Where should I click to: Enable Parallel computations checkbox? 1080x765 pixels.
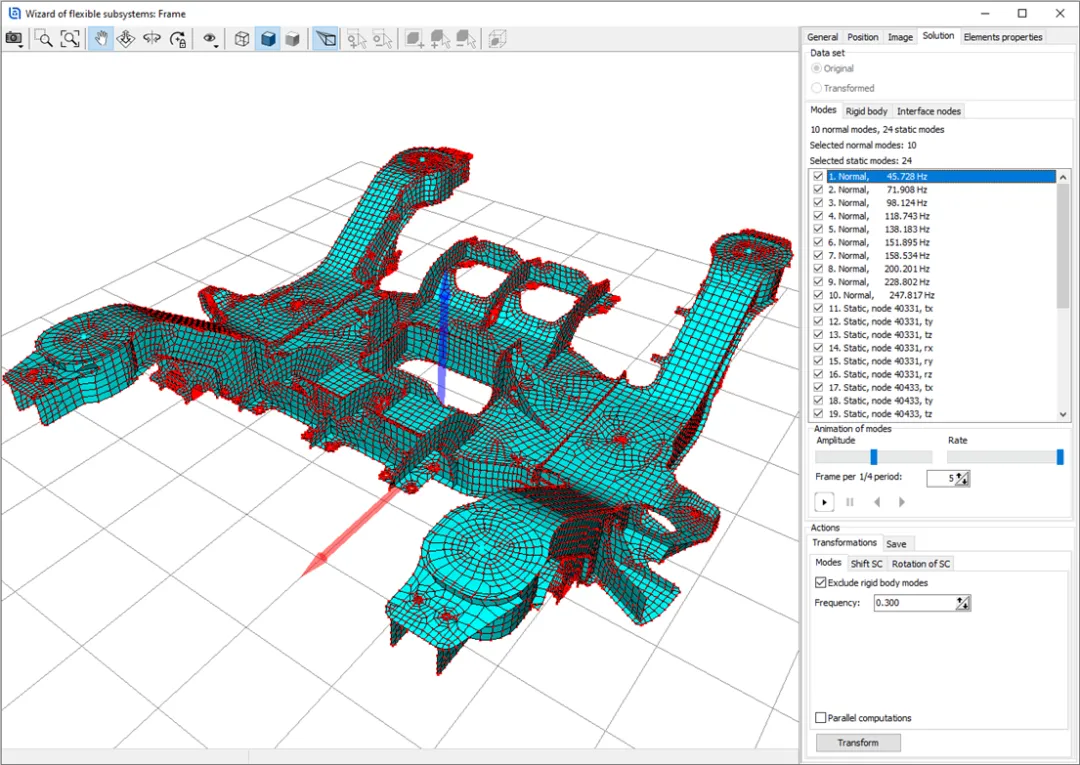point(821,718)
